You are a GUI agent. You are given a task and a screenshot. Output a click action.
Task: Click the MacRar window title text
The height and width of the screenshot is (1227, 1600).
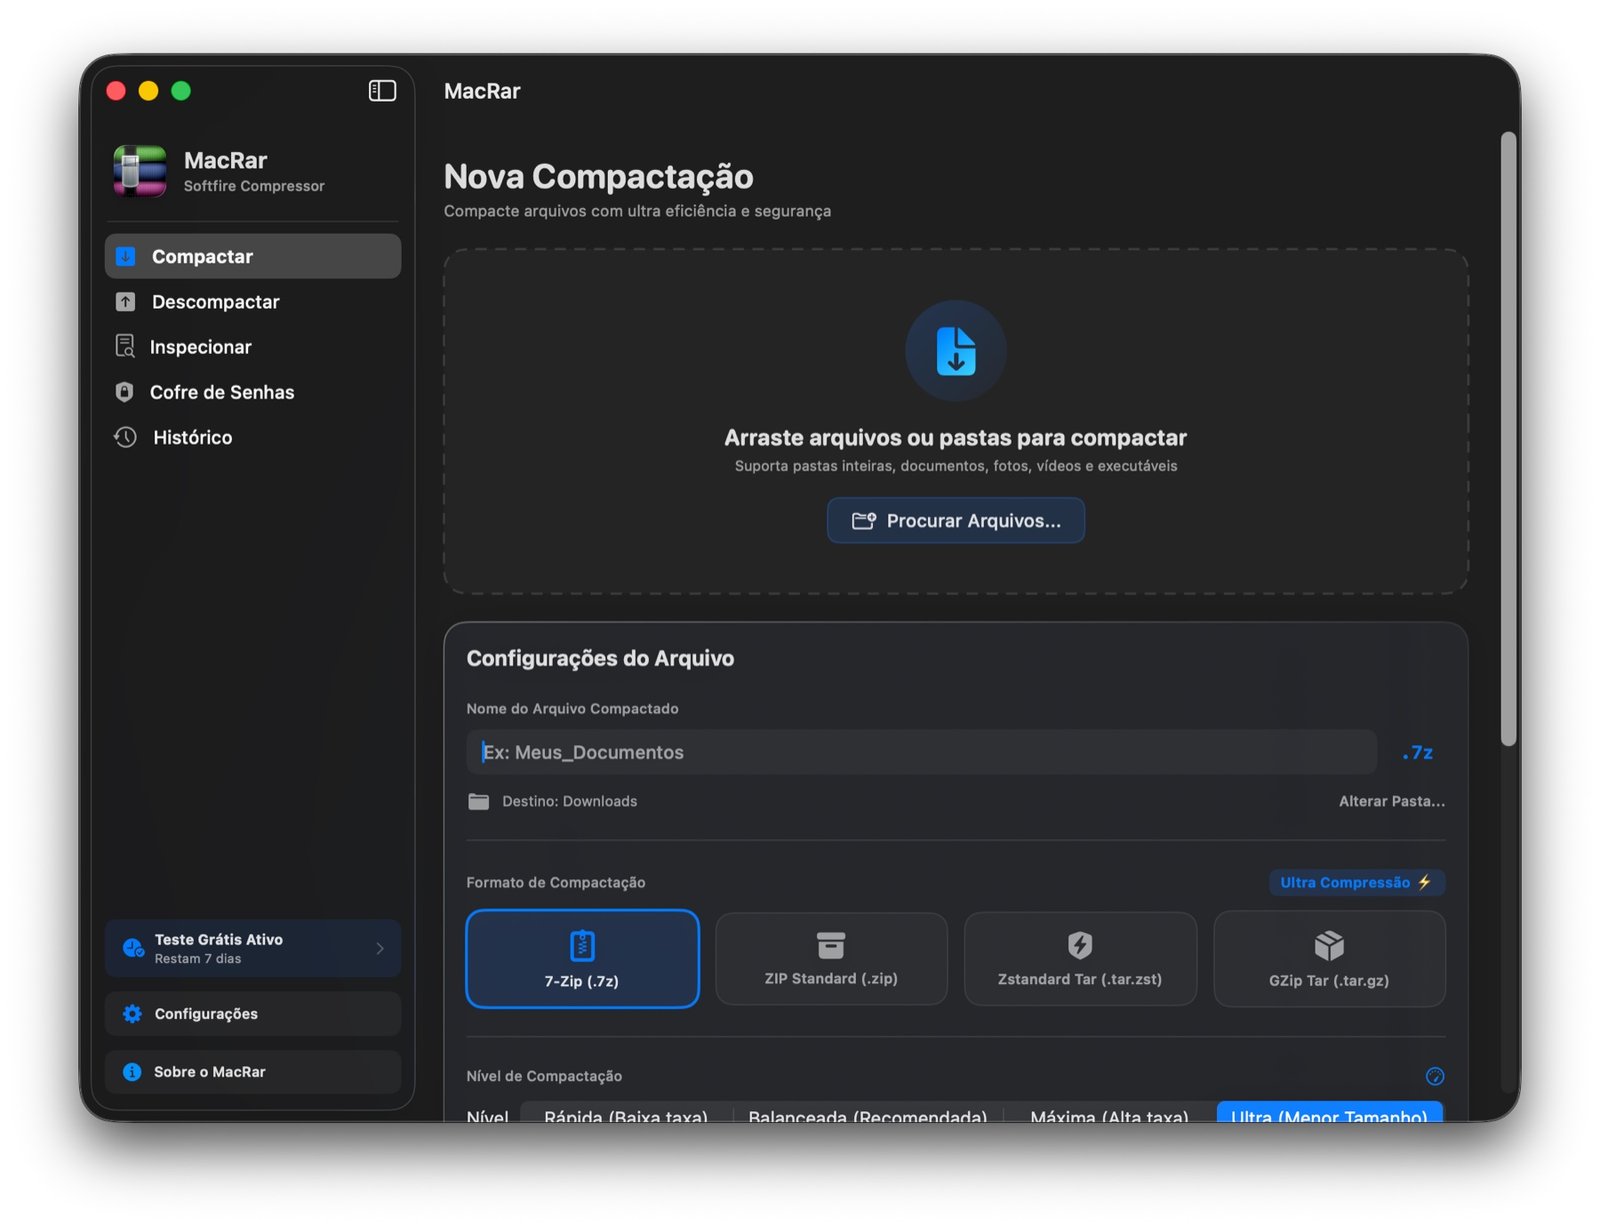coord(482,91)
